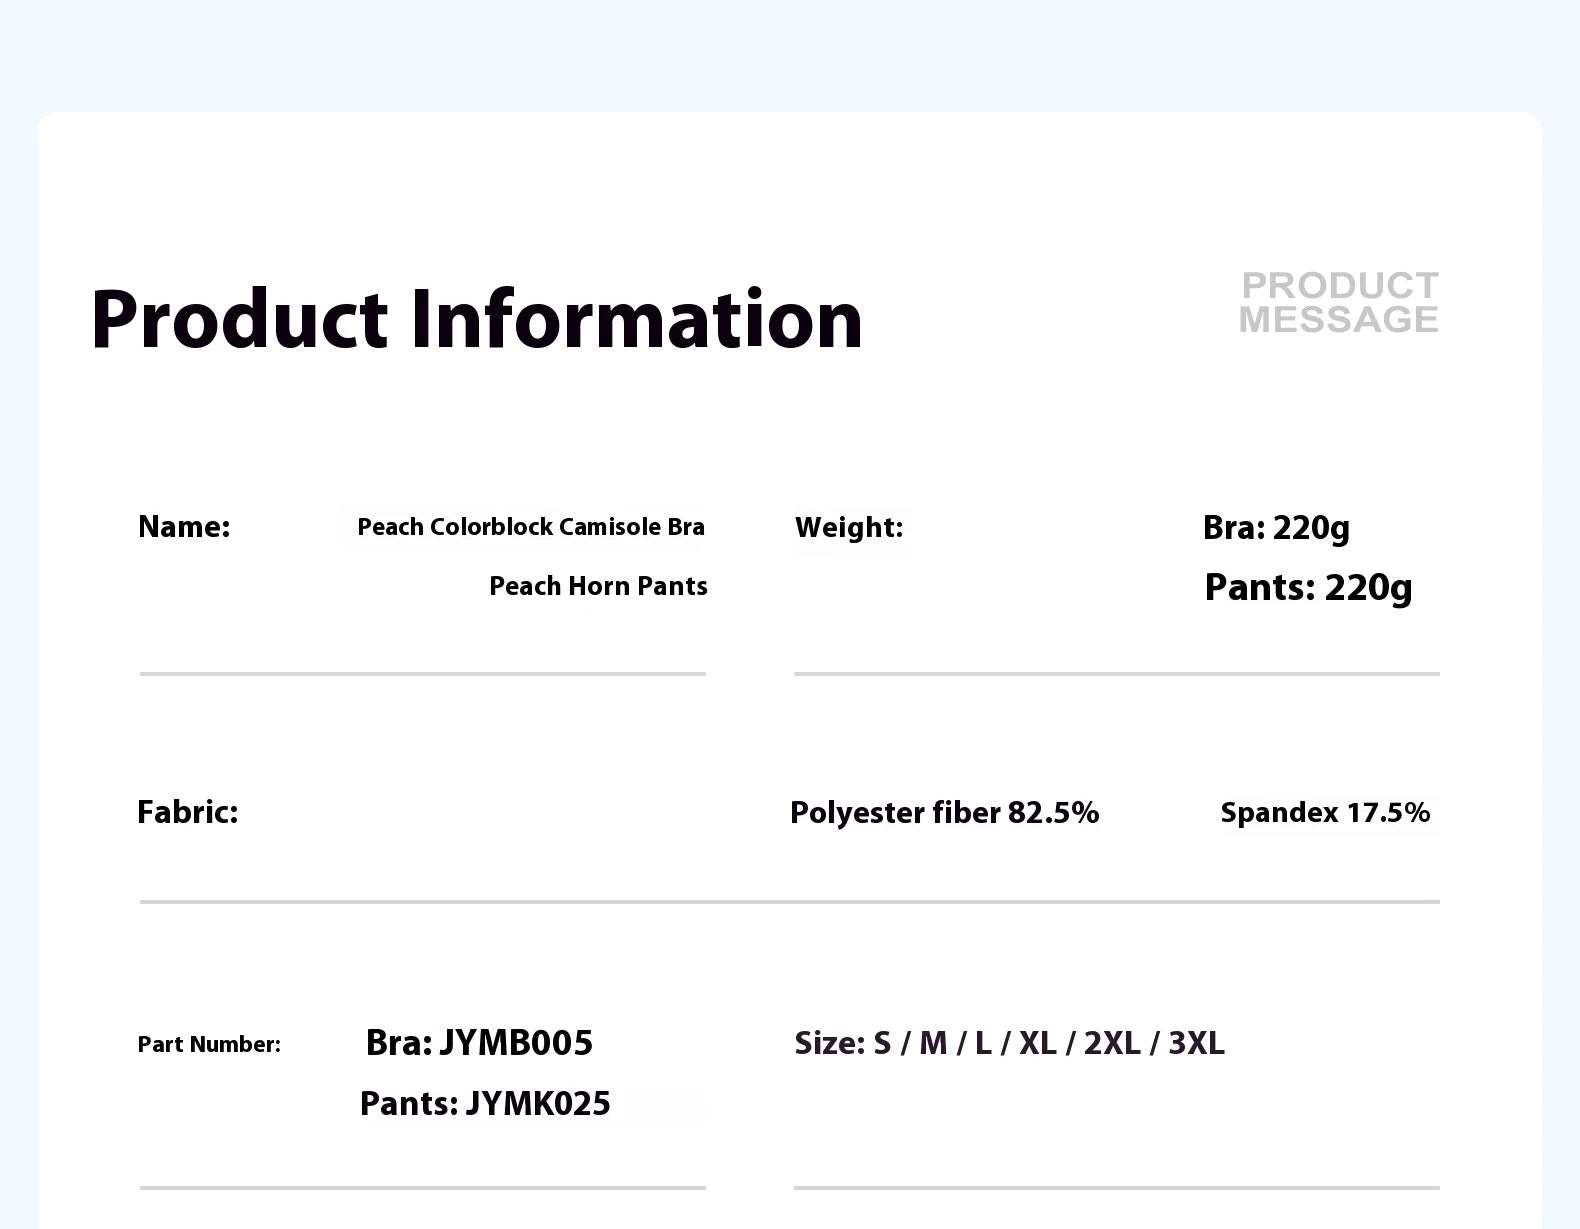The image size is (1580, 1229).
Task: Click divider line under Fabric row
Action: pyautogui.click(x=790, y=902)
